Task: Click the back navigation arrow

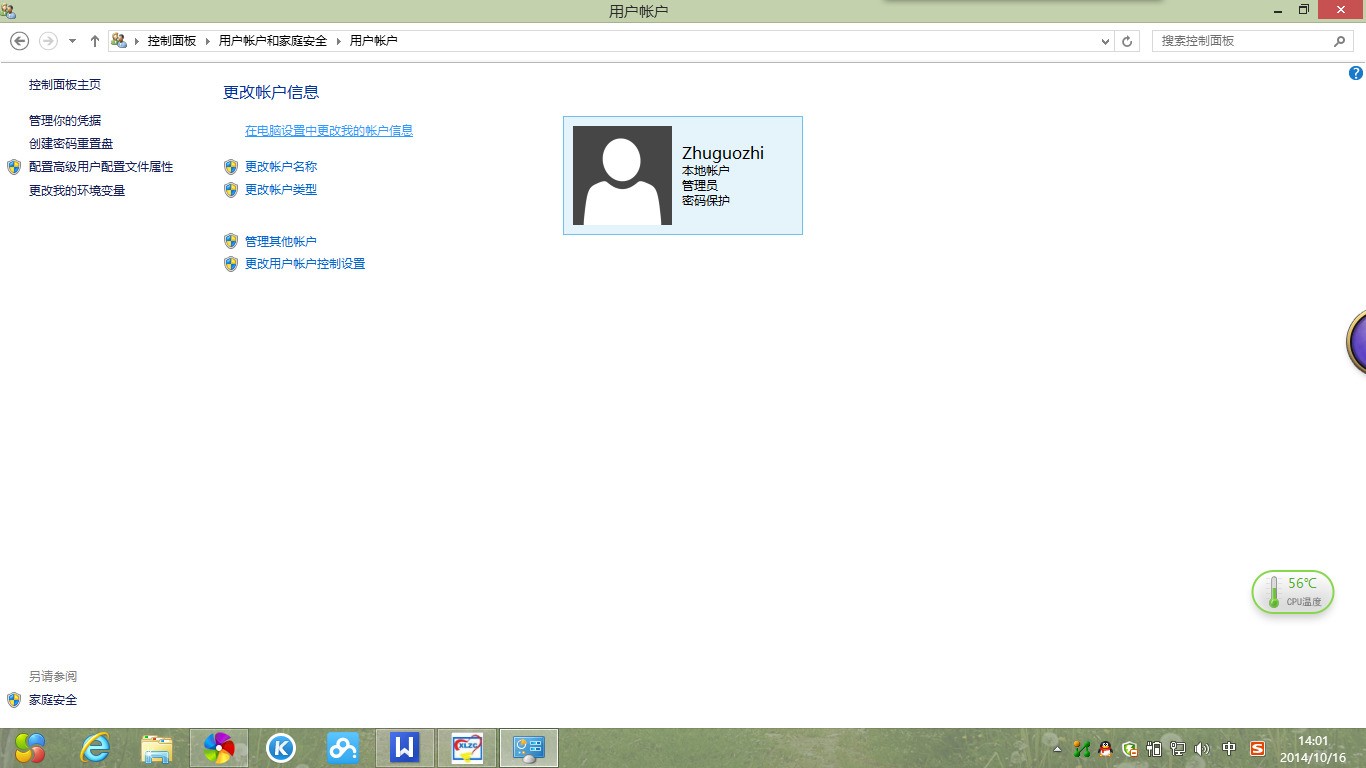Action: (19, 41)
